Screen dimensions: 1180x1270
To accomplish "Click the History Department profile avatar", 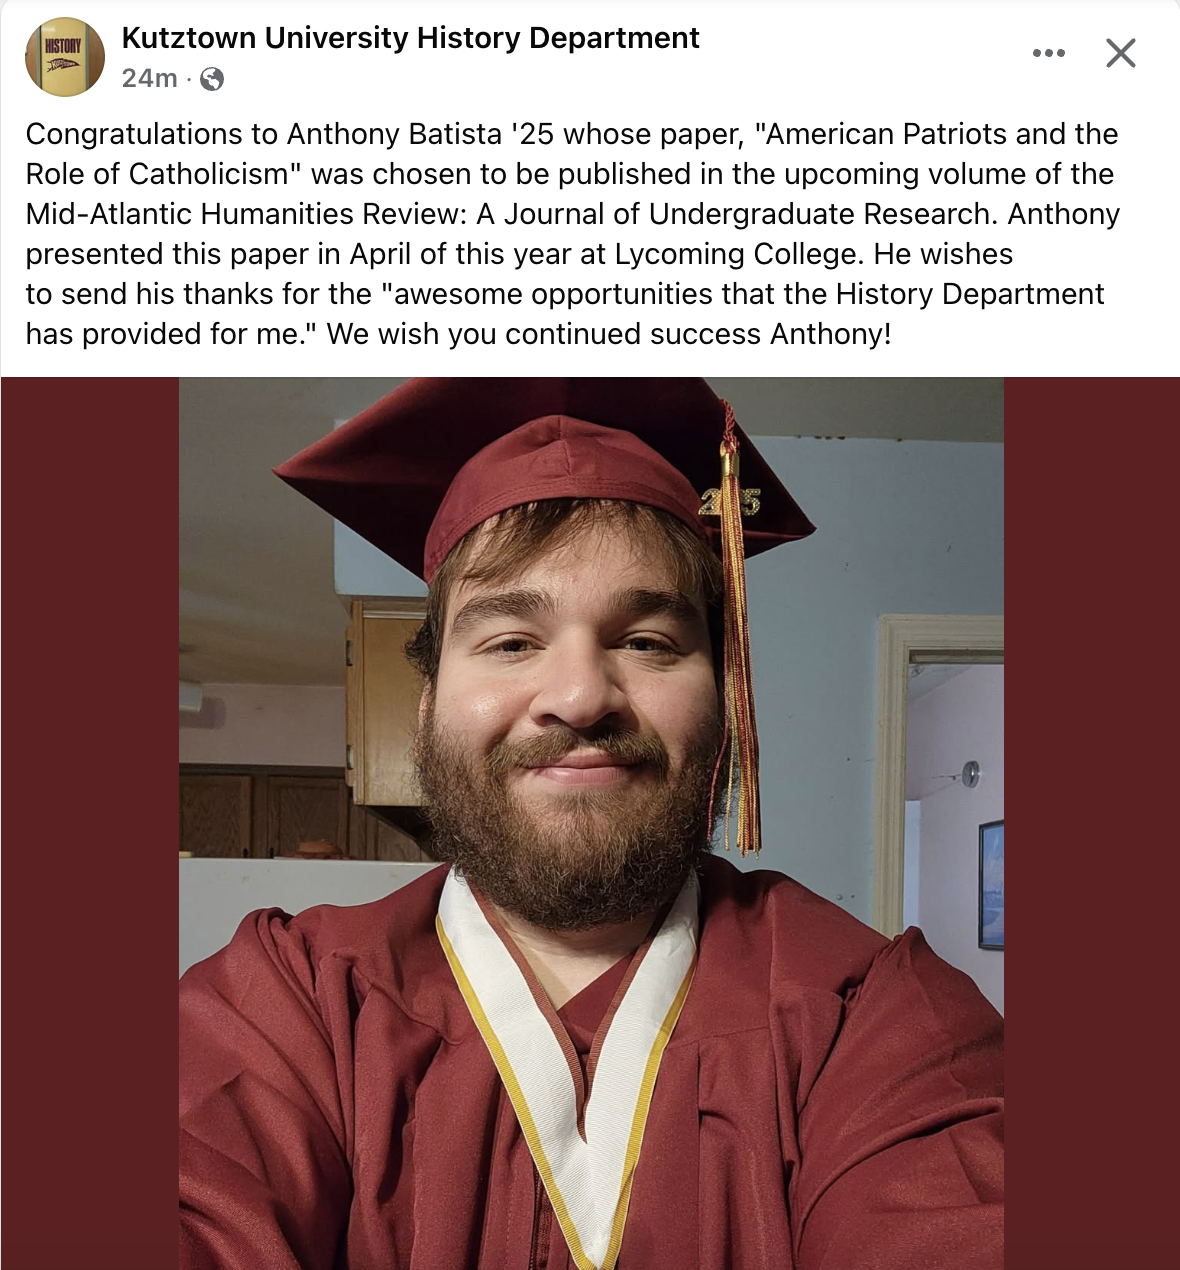I will (x=65, y=57).
